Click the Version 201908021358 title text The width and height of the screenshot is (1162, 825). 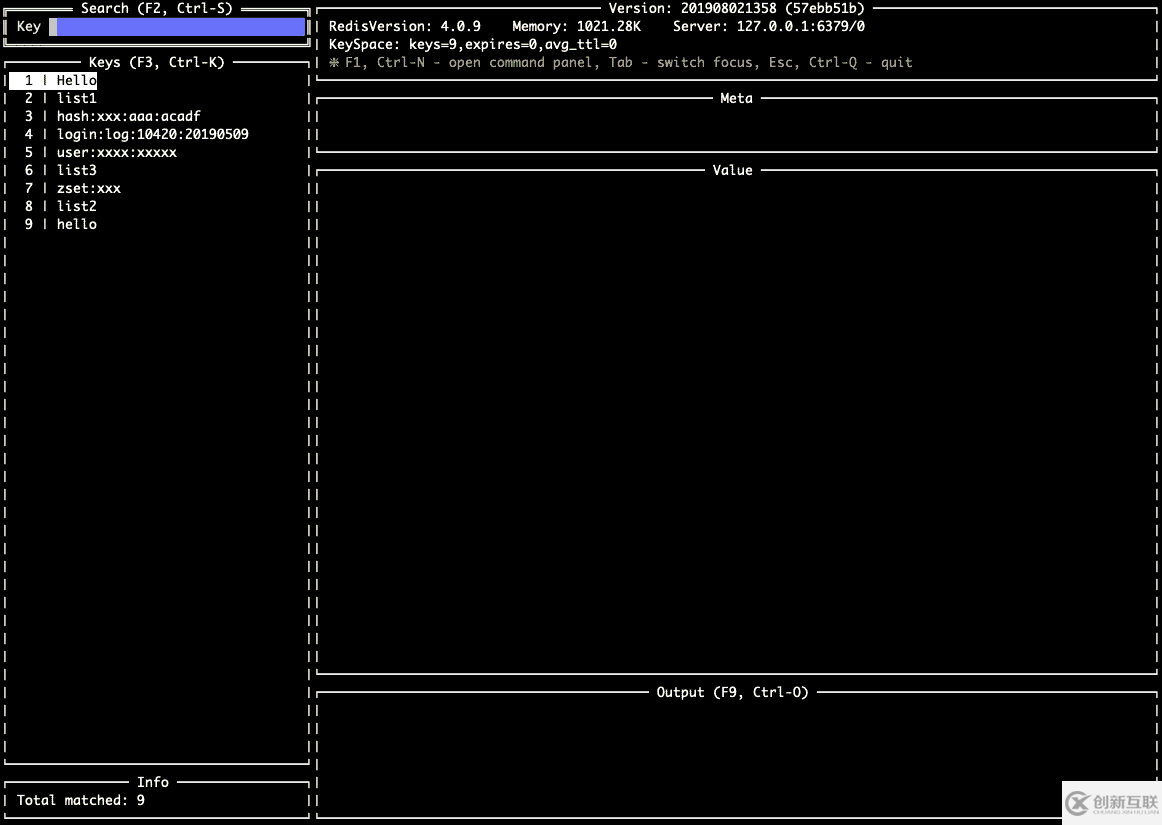tap(737, 8)
